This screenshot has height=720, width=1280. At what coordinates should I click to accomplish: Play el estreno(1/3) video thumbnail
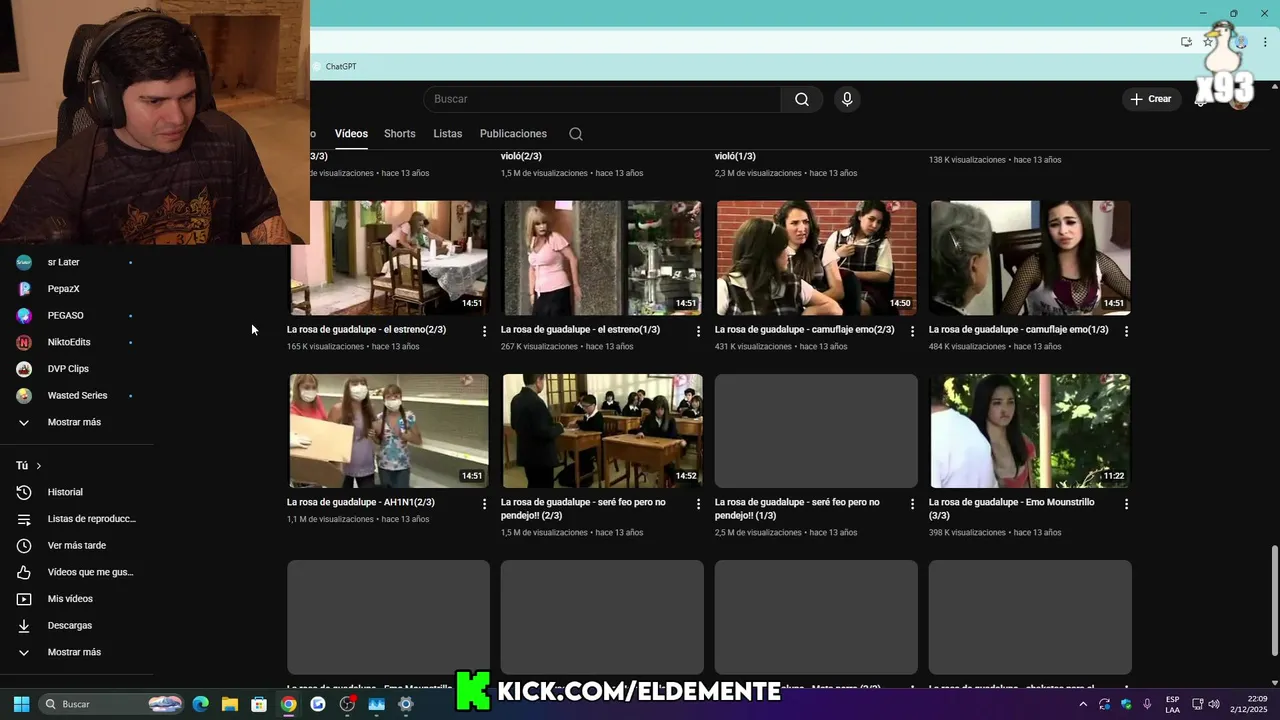click(x=602, y=258)
